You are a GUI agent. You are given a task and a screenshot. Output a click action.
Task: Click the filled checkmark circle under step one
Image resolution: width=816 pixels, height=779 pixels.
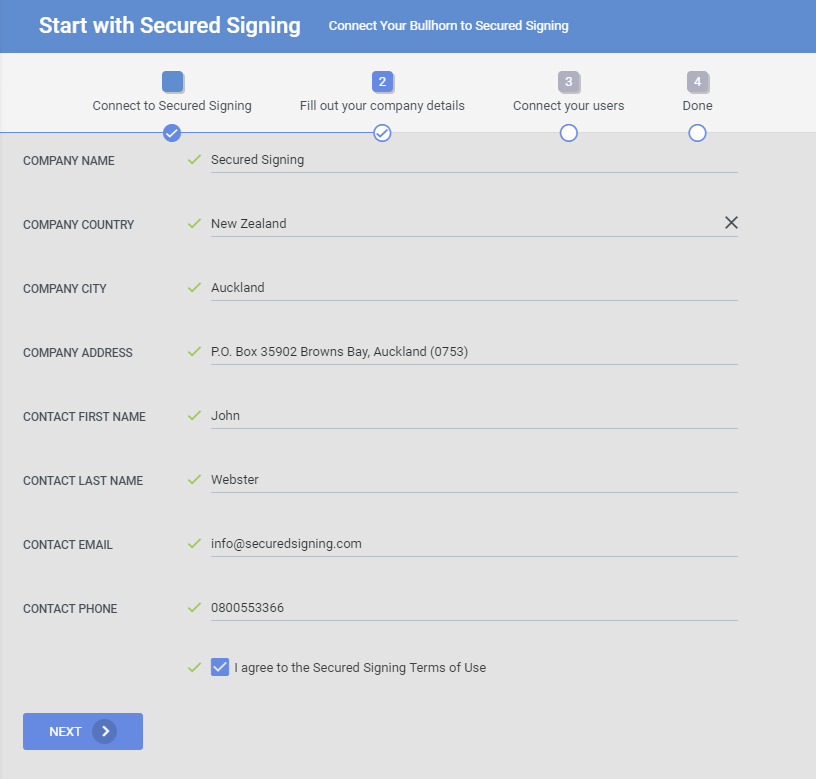click(x=172, y=133)
